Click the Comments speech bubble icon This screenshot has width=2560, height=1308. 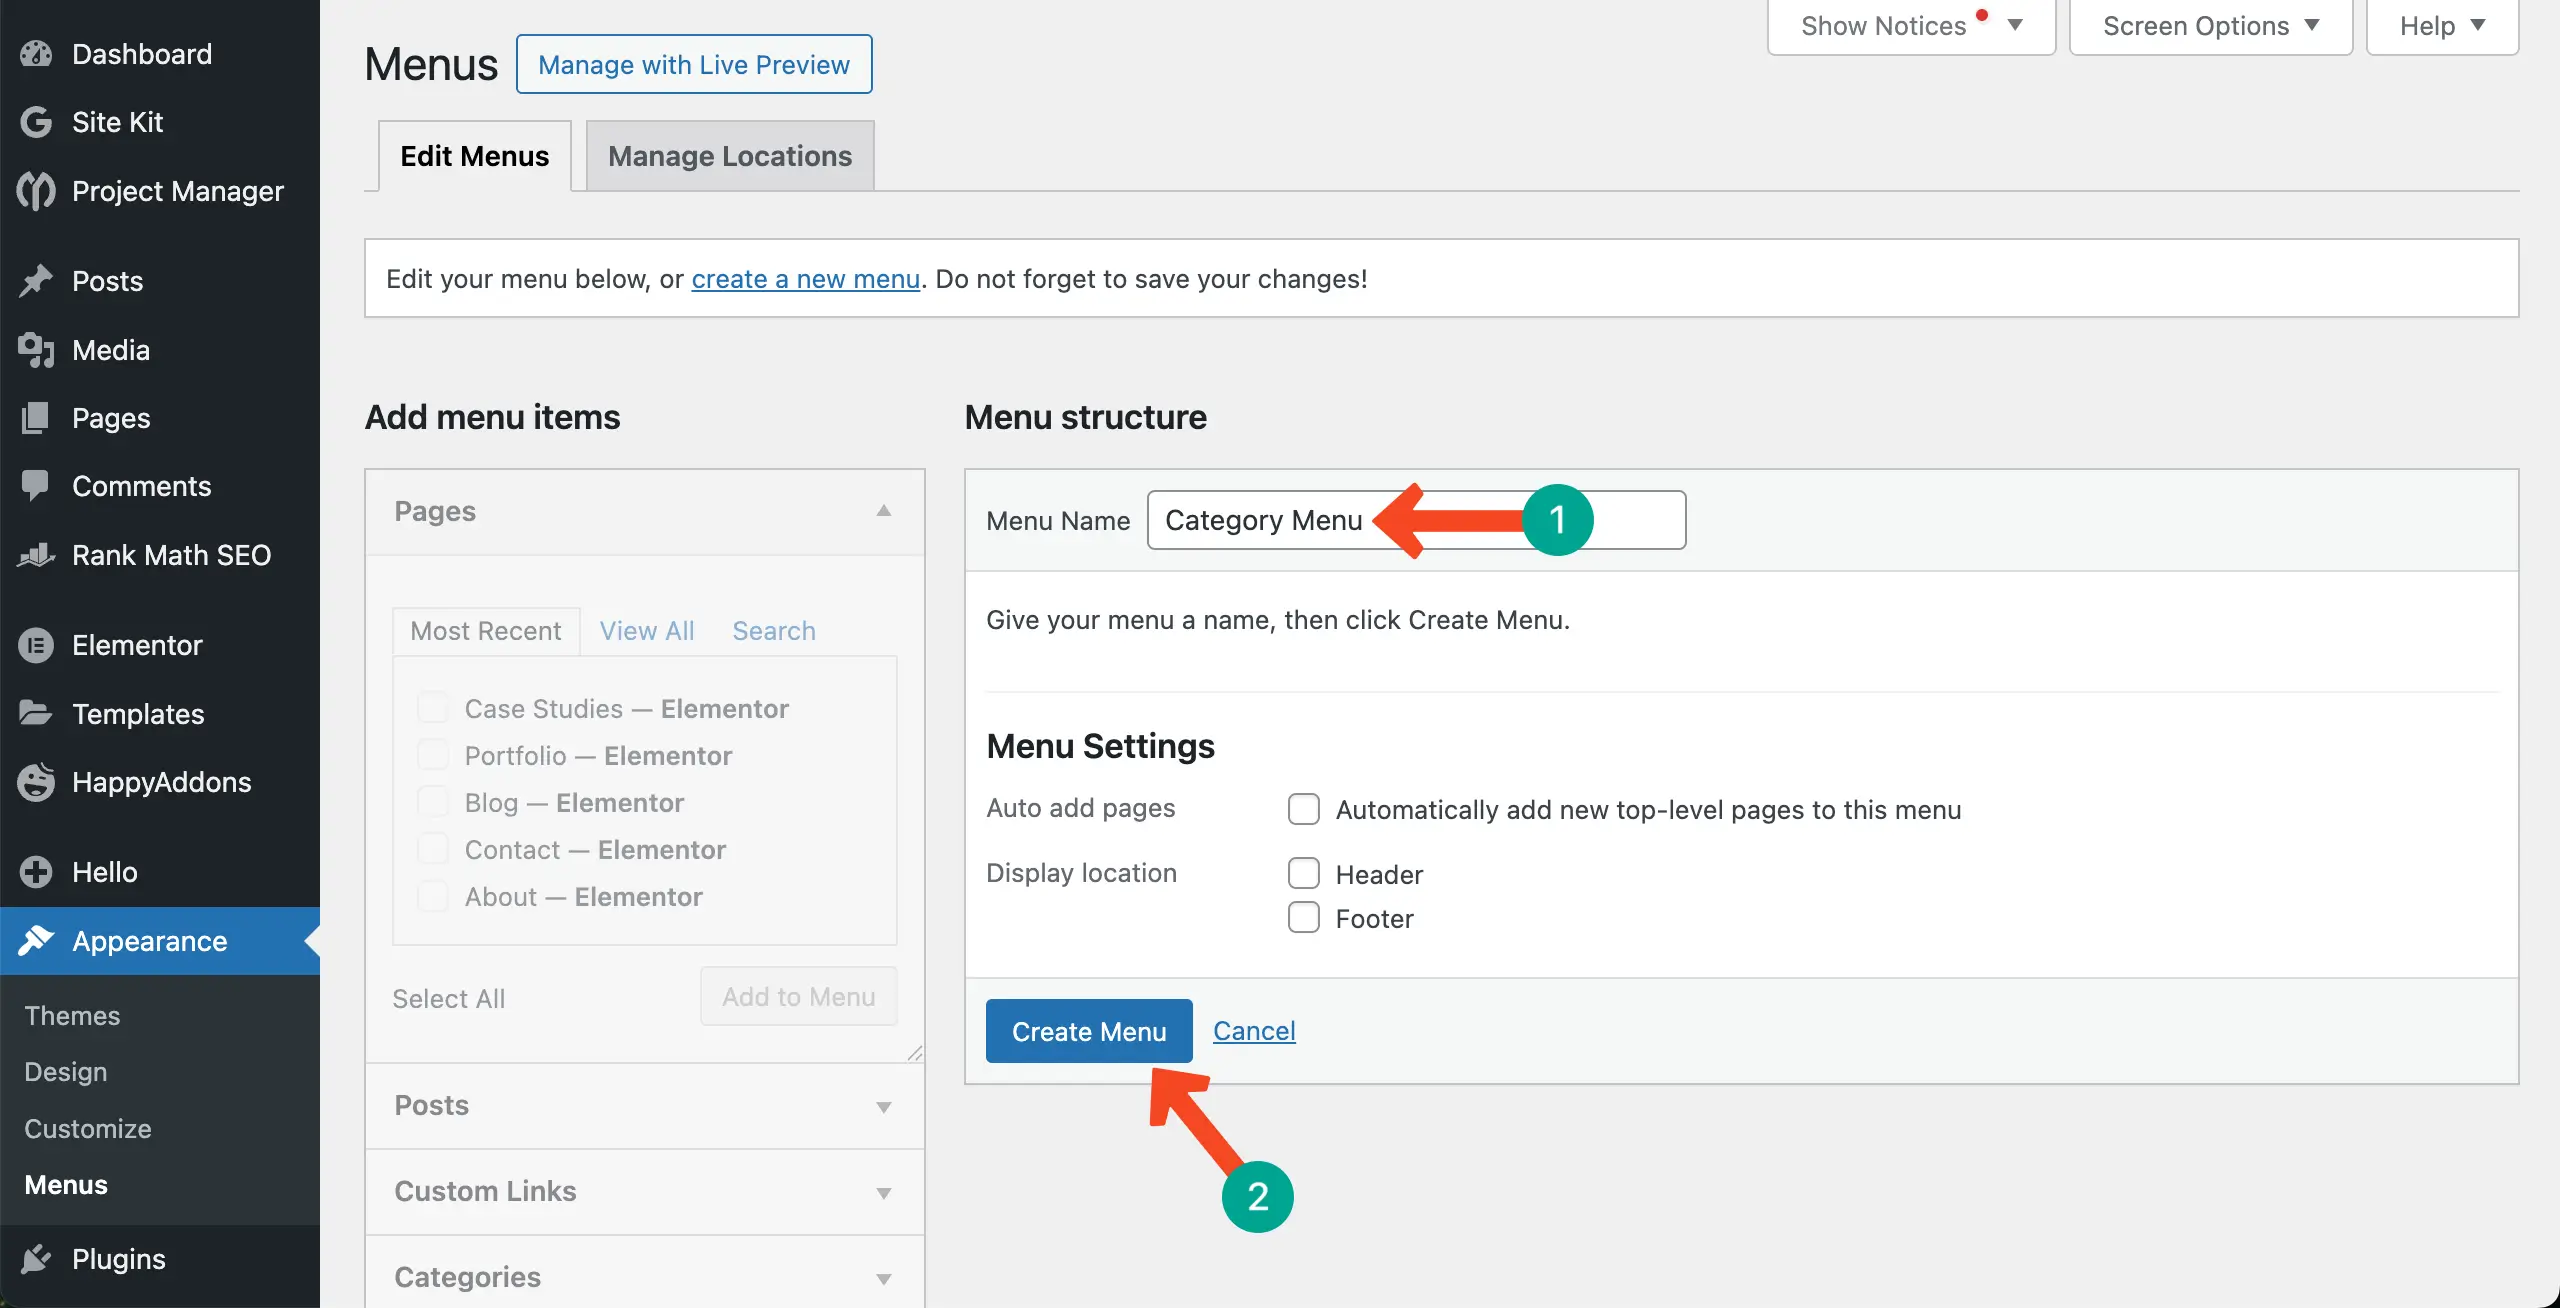[36, 486]
